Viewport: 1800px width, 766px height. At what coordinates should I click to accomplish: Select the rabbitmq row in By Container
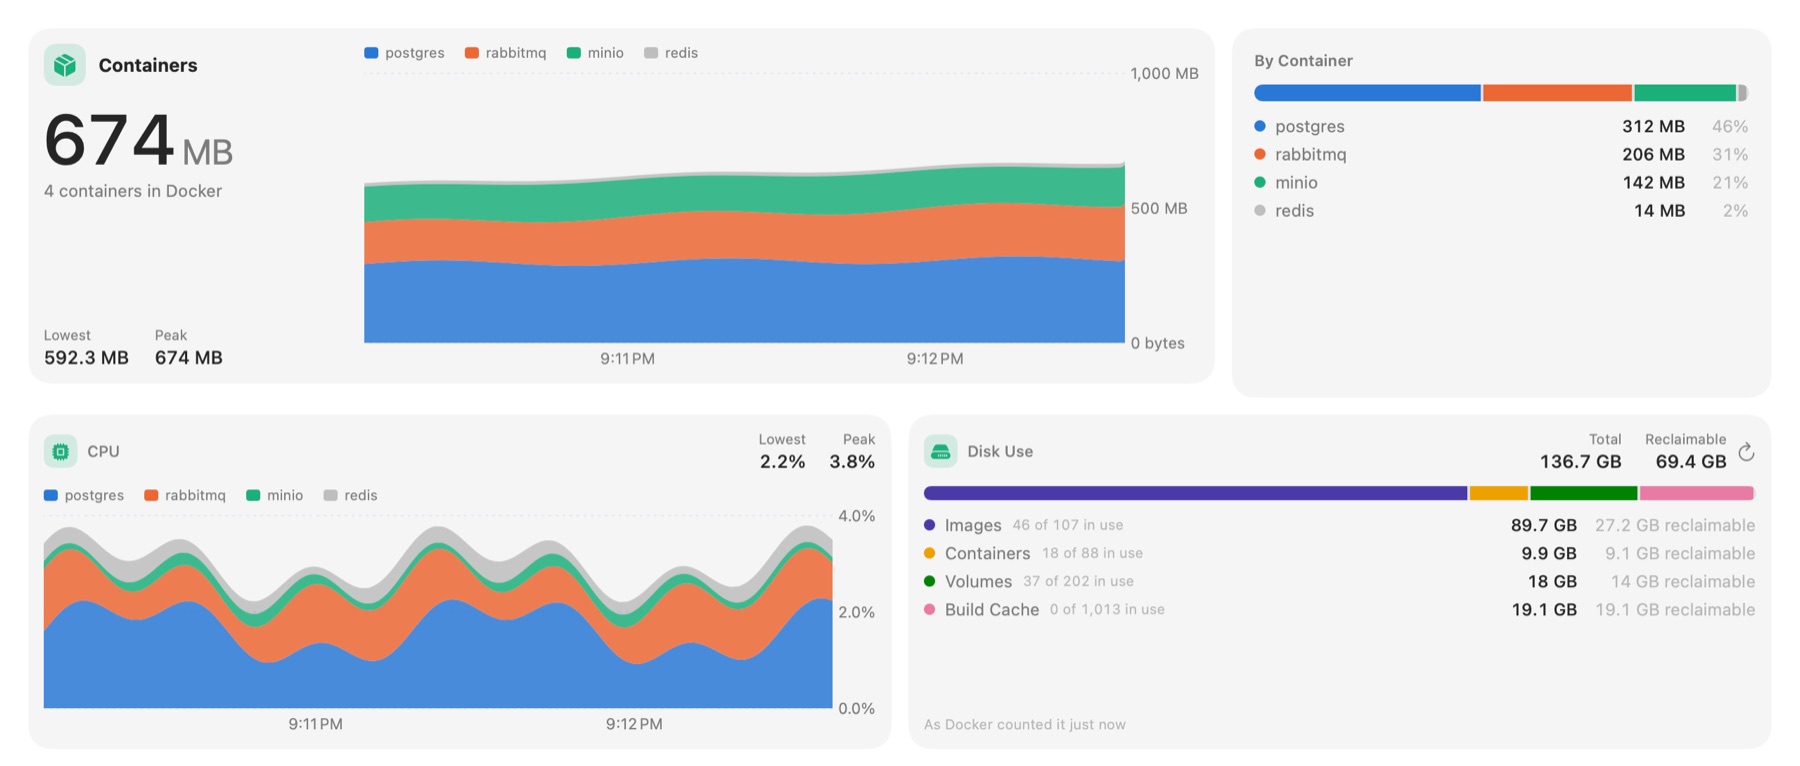point(1501,154)
